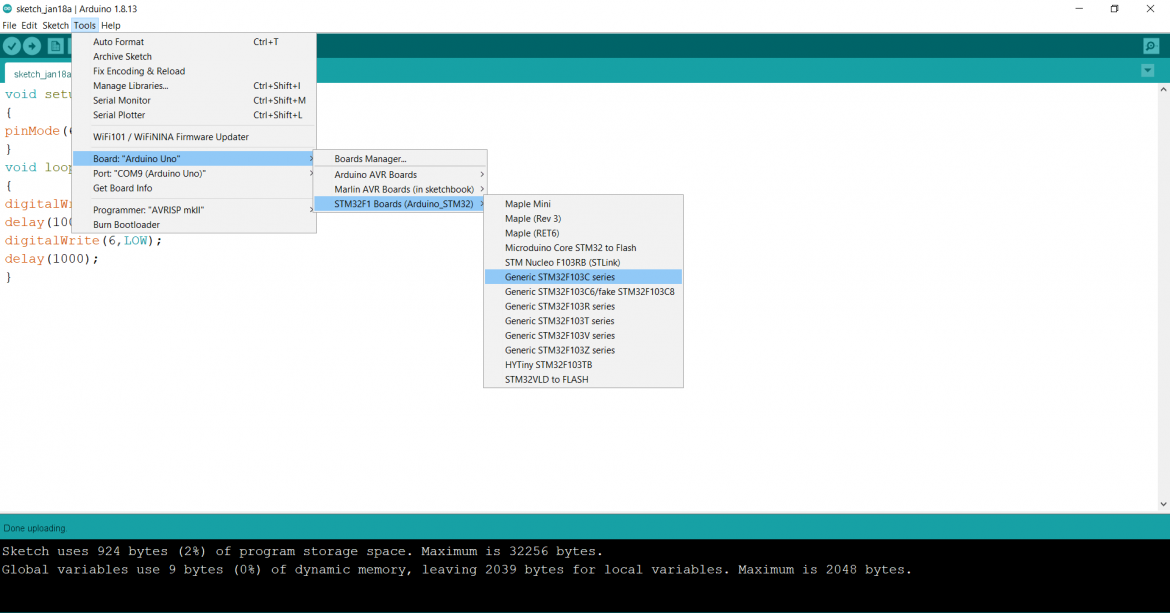Screen dimensions: 1170x613
Task: Click the New sketch toolbar icon
Action: [56, 46]
